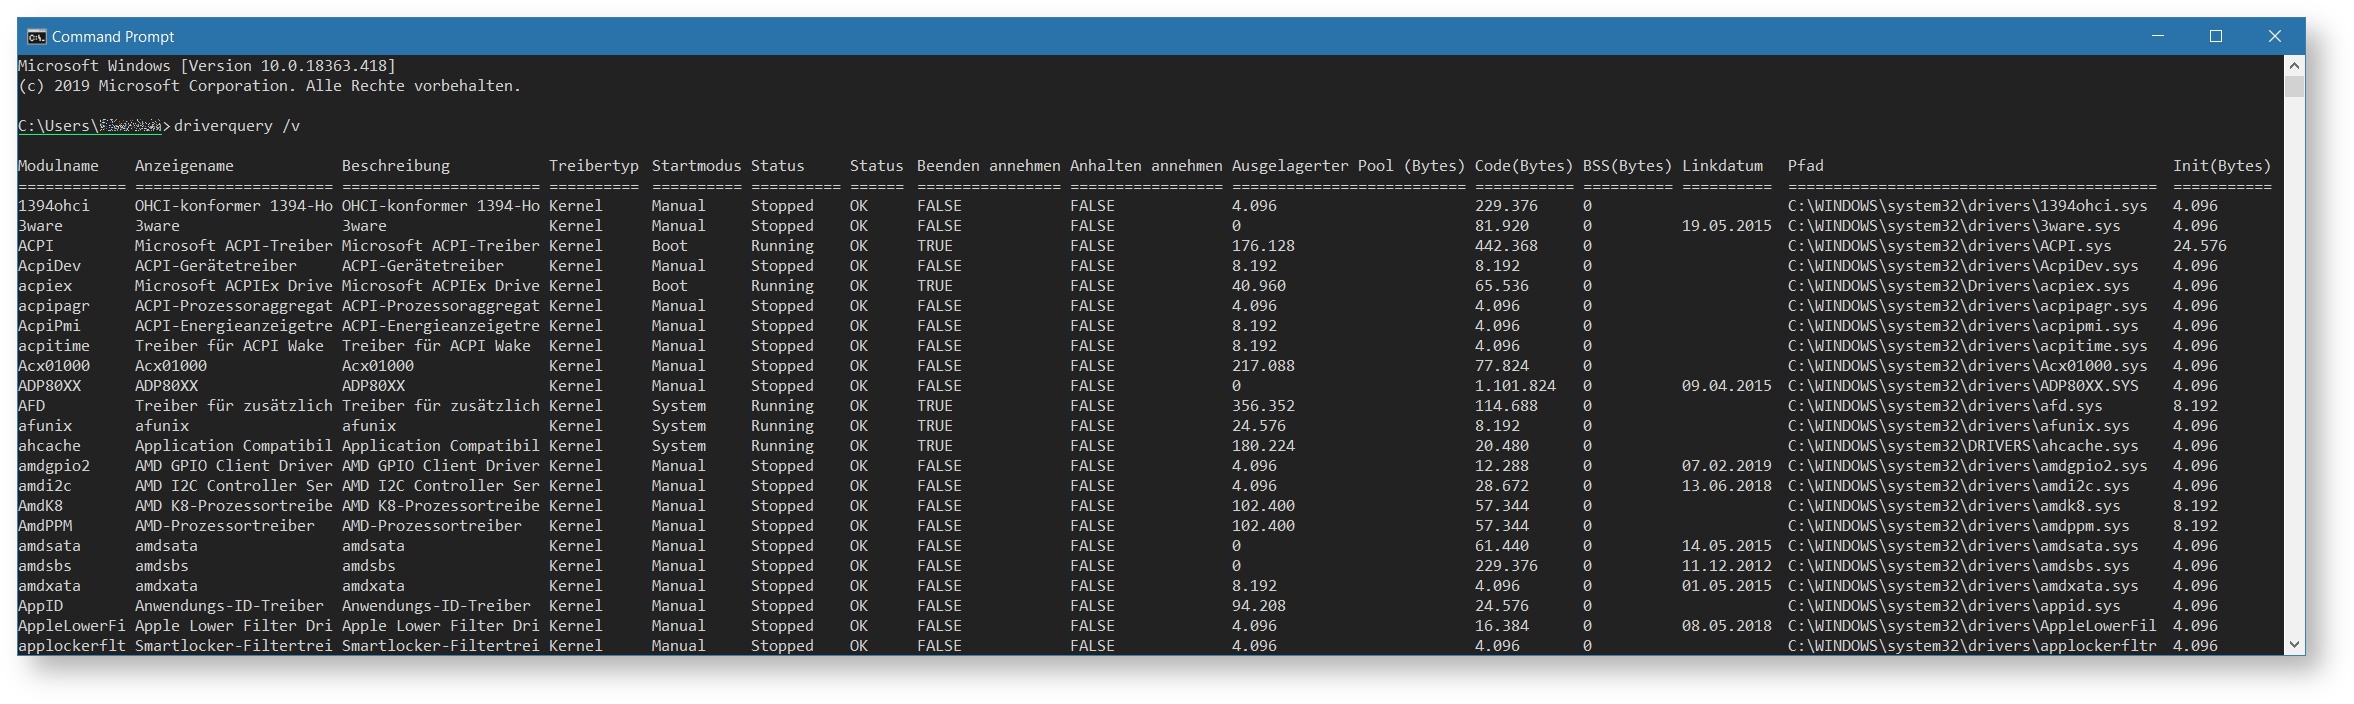The width and height of the screenshot is (2354, 704).
Task: Click the scrollbar up arrow
Action: pos(2294,66)
